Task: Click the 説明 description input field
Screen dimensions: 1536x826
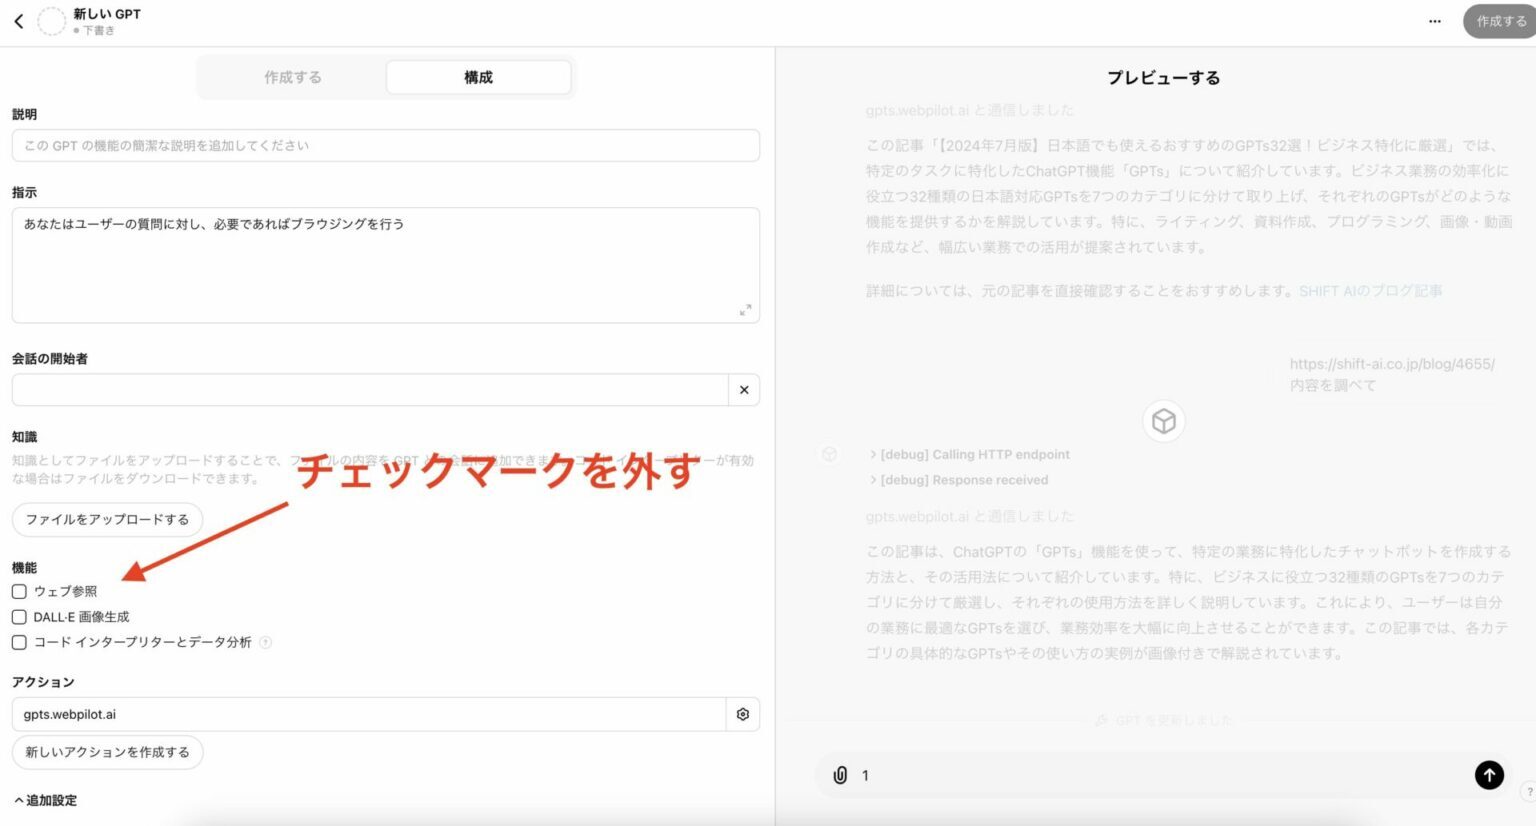Action: click(x=385, y=145)
